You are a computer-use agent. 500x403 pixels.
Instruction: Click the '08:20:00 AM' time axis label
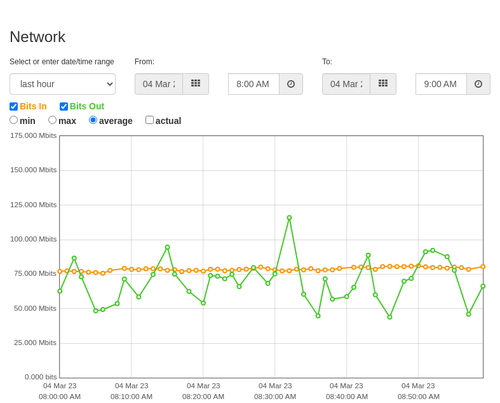tap(203, 397)
